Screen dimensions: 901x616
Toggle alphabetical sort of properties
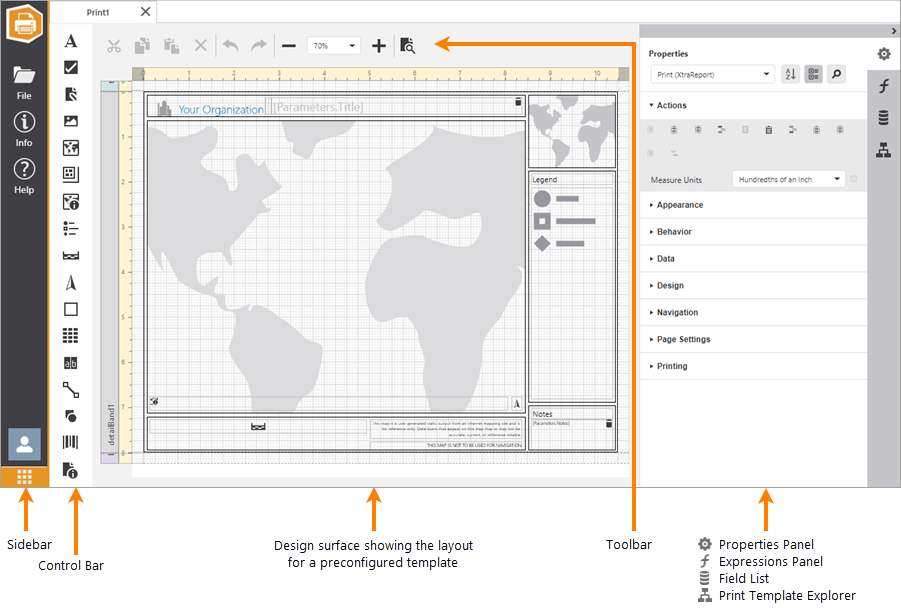click(x=789, y=74)
